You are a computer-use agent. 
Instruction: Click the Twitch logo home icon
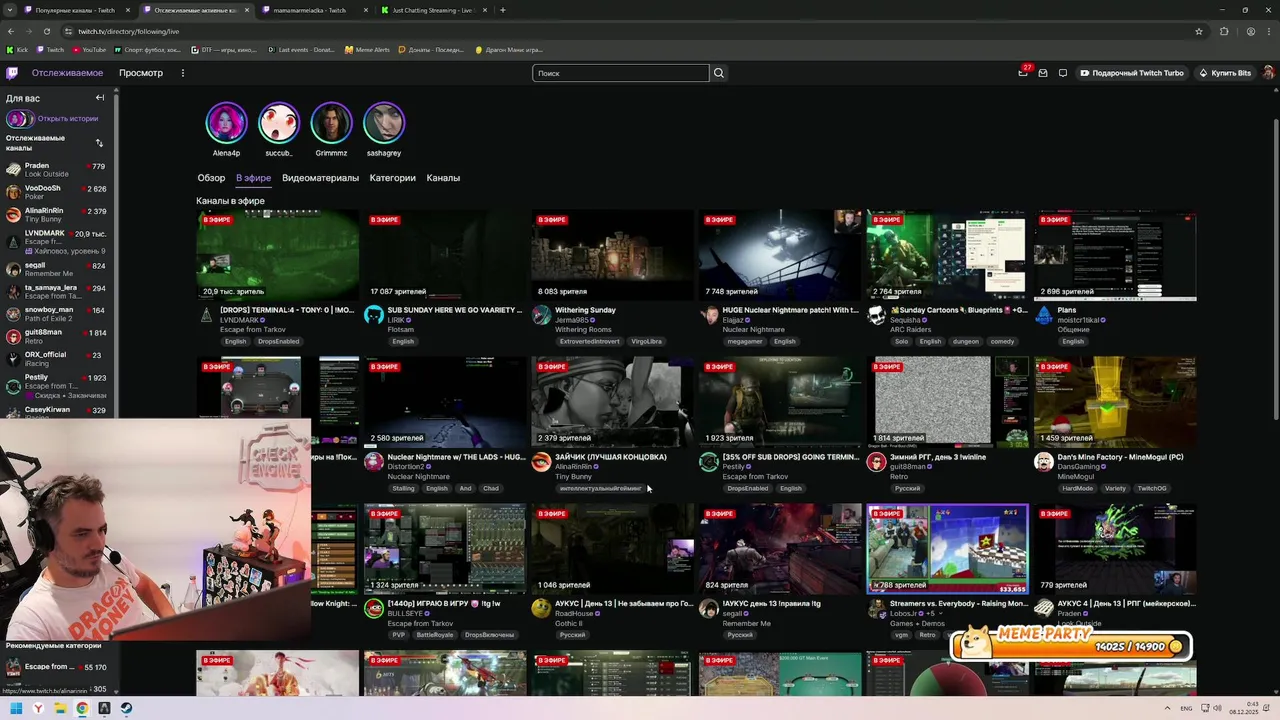[x=12, y=73]
